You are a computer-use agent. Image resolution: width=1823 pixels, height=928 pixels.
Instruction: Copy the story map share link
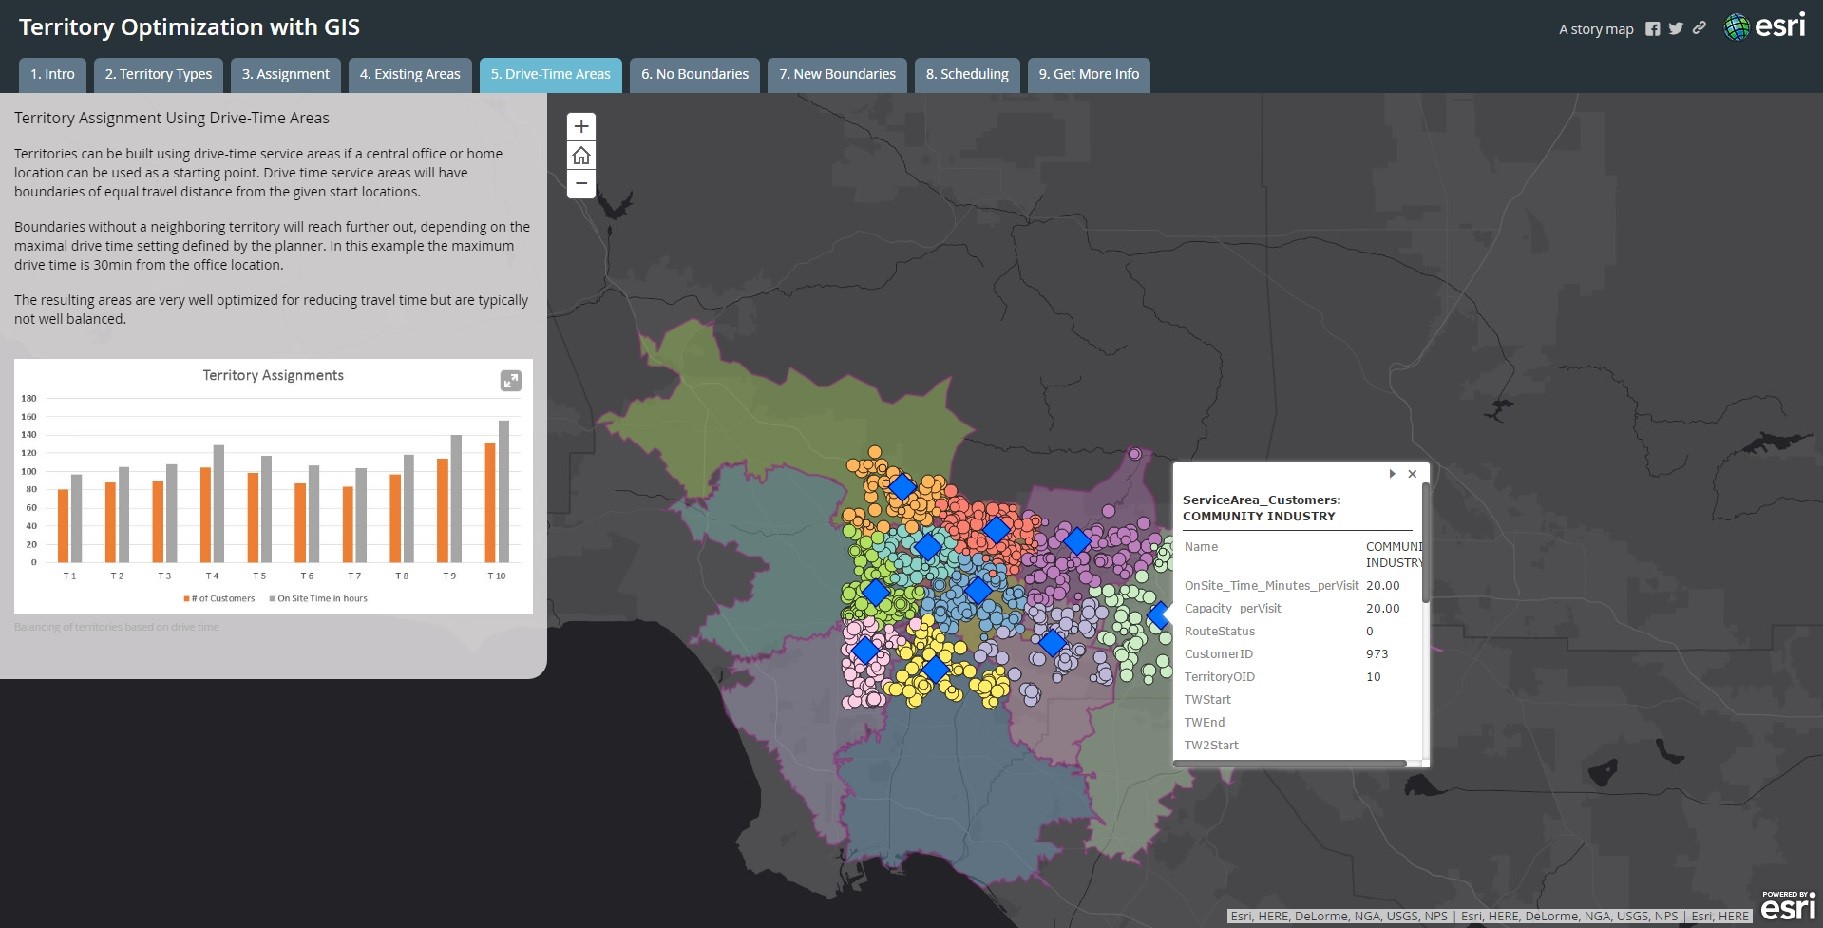point(1699,28)
